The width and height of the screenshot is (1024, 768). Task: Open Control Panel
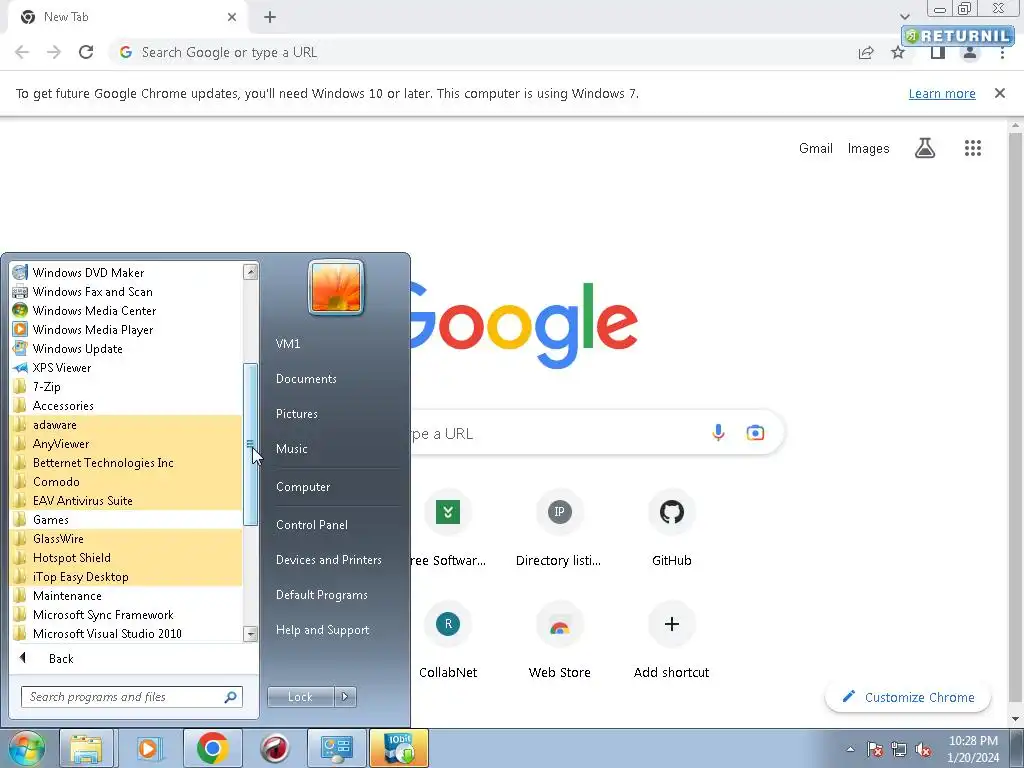(x=312, y=525)
